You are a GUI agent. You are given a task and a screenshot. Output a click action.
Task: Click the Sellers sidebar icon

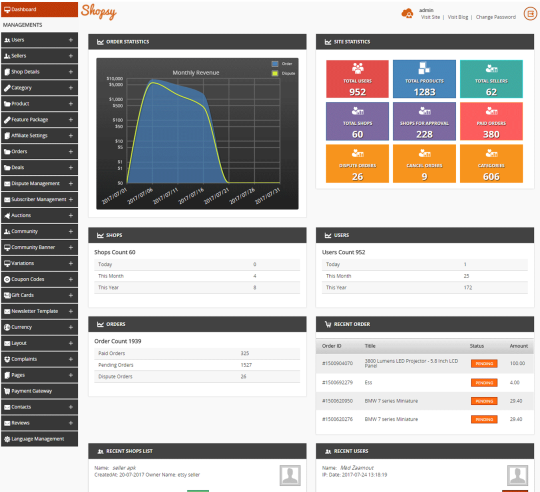pyautogui.click(x=7, y=56)
